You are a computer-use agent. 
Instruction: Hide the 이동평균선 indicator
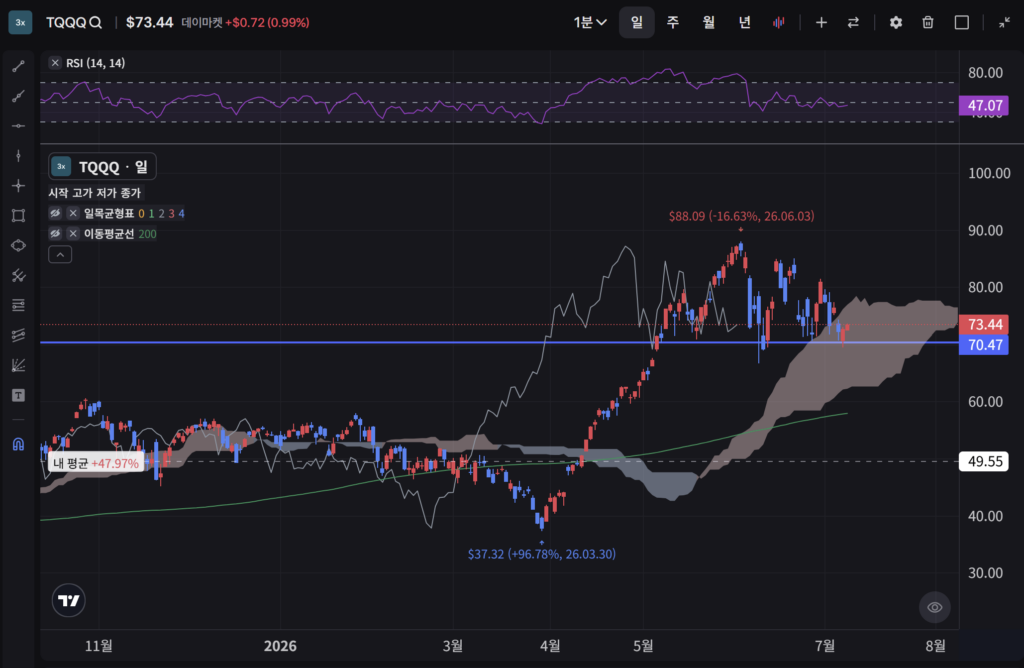click(x=56, y=233)
